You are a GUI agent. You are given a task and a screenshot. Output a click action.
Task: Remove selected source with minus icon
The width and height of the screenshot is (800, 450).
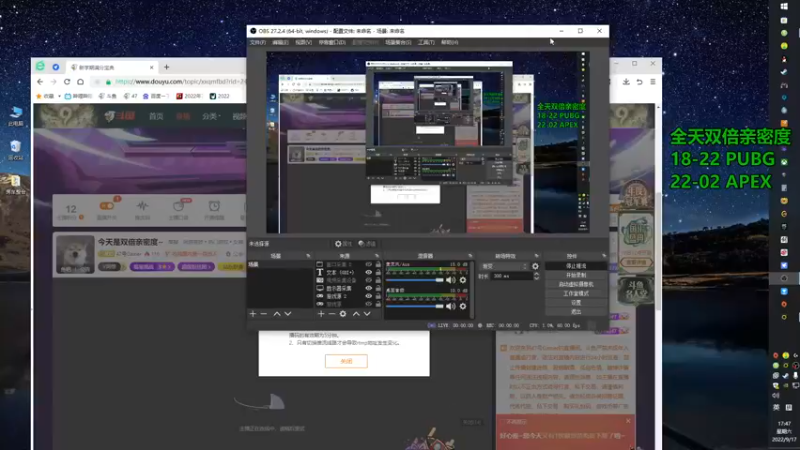332,314
